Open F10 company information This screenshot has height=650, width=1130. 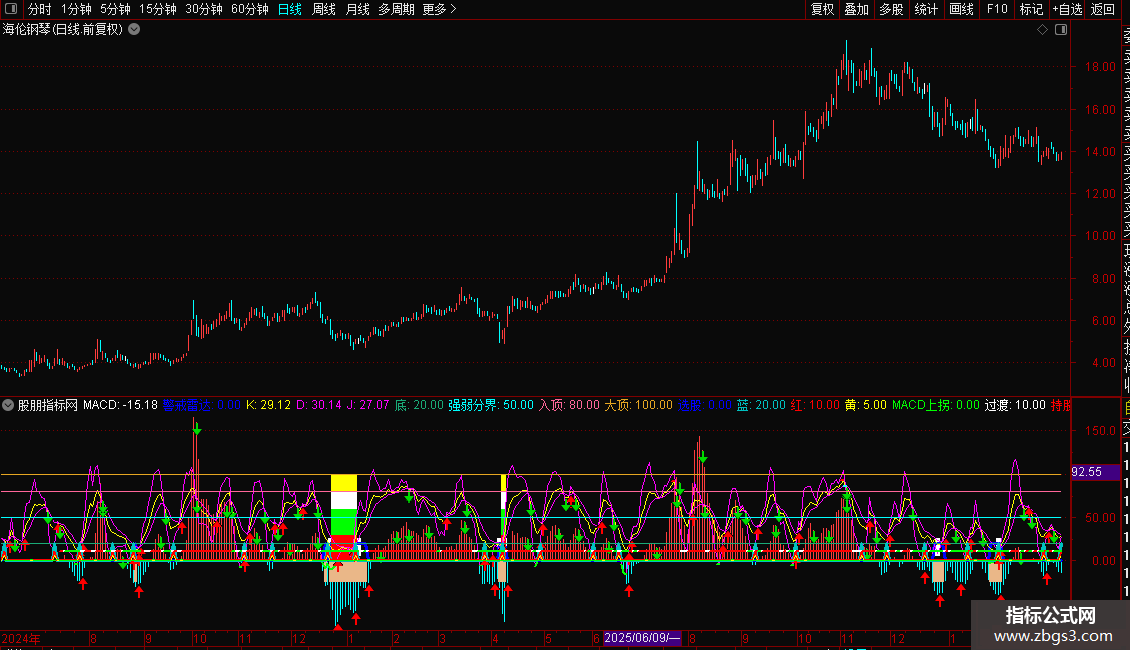(x=997, y=9)
